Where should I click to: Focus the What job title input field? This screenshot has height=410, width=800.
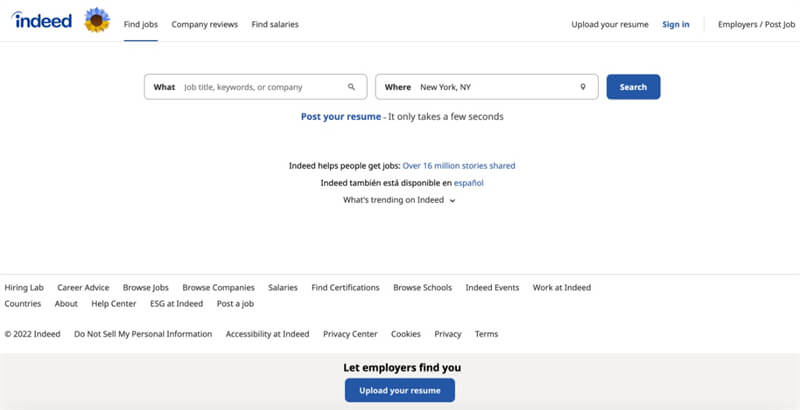[260, 87]
